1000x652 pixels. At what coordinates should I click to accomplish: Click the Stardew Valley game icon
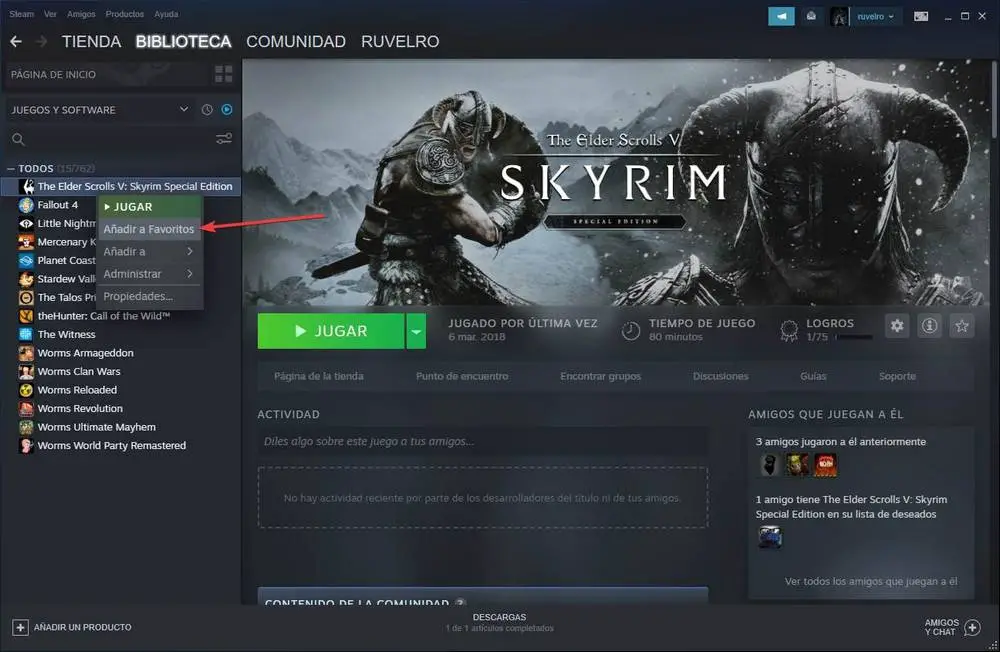point(26,279)
